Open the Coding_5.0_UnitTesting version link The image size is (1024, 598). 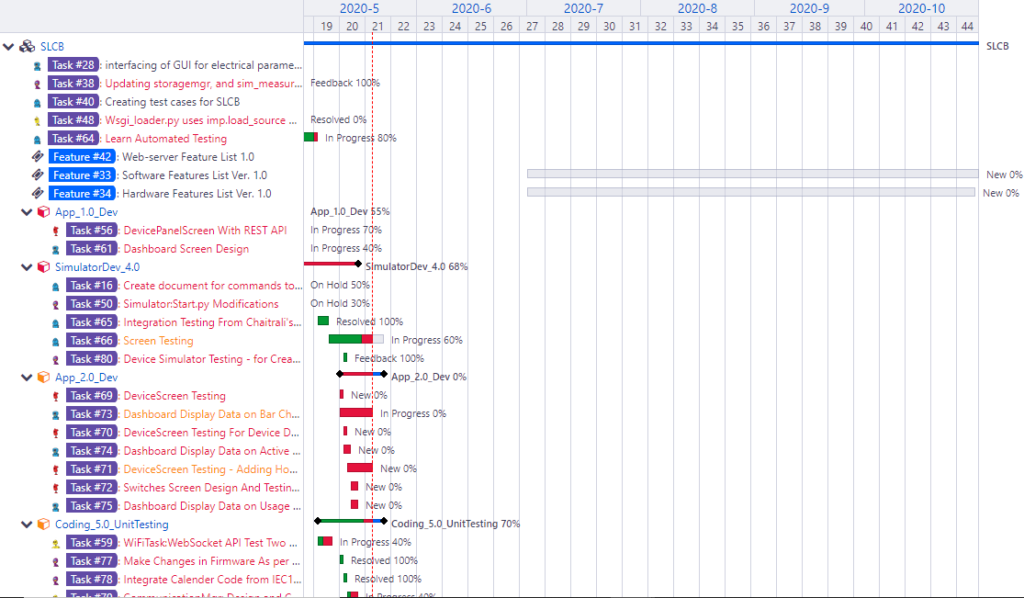112,524
